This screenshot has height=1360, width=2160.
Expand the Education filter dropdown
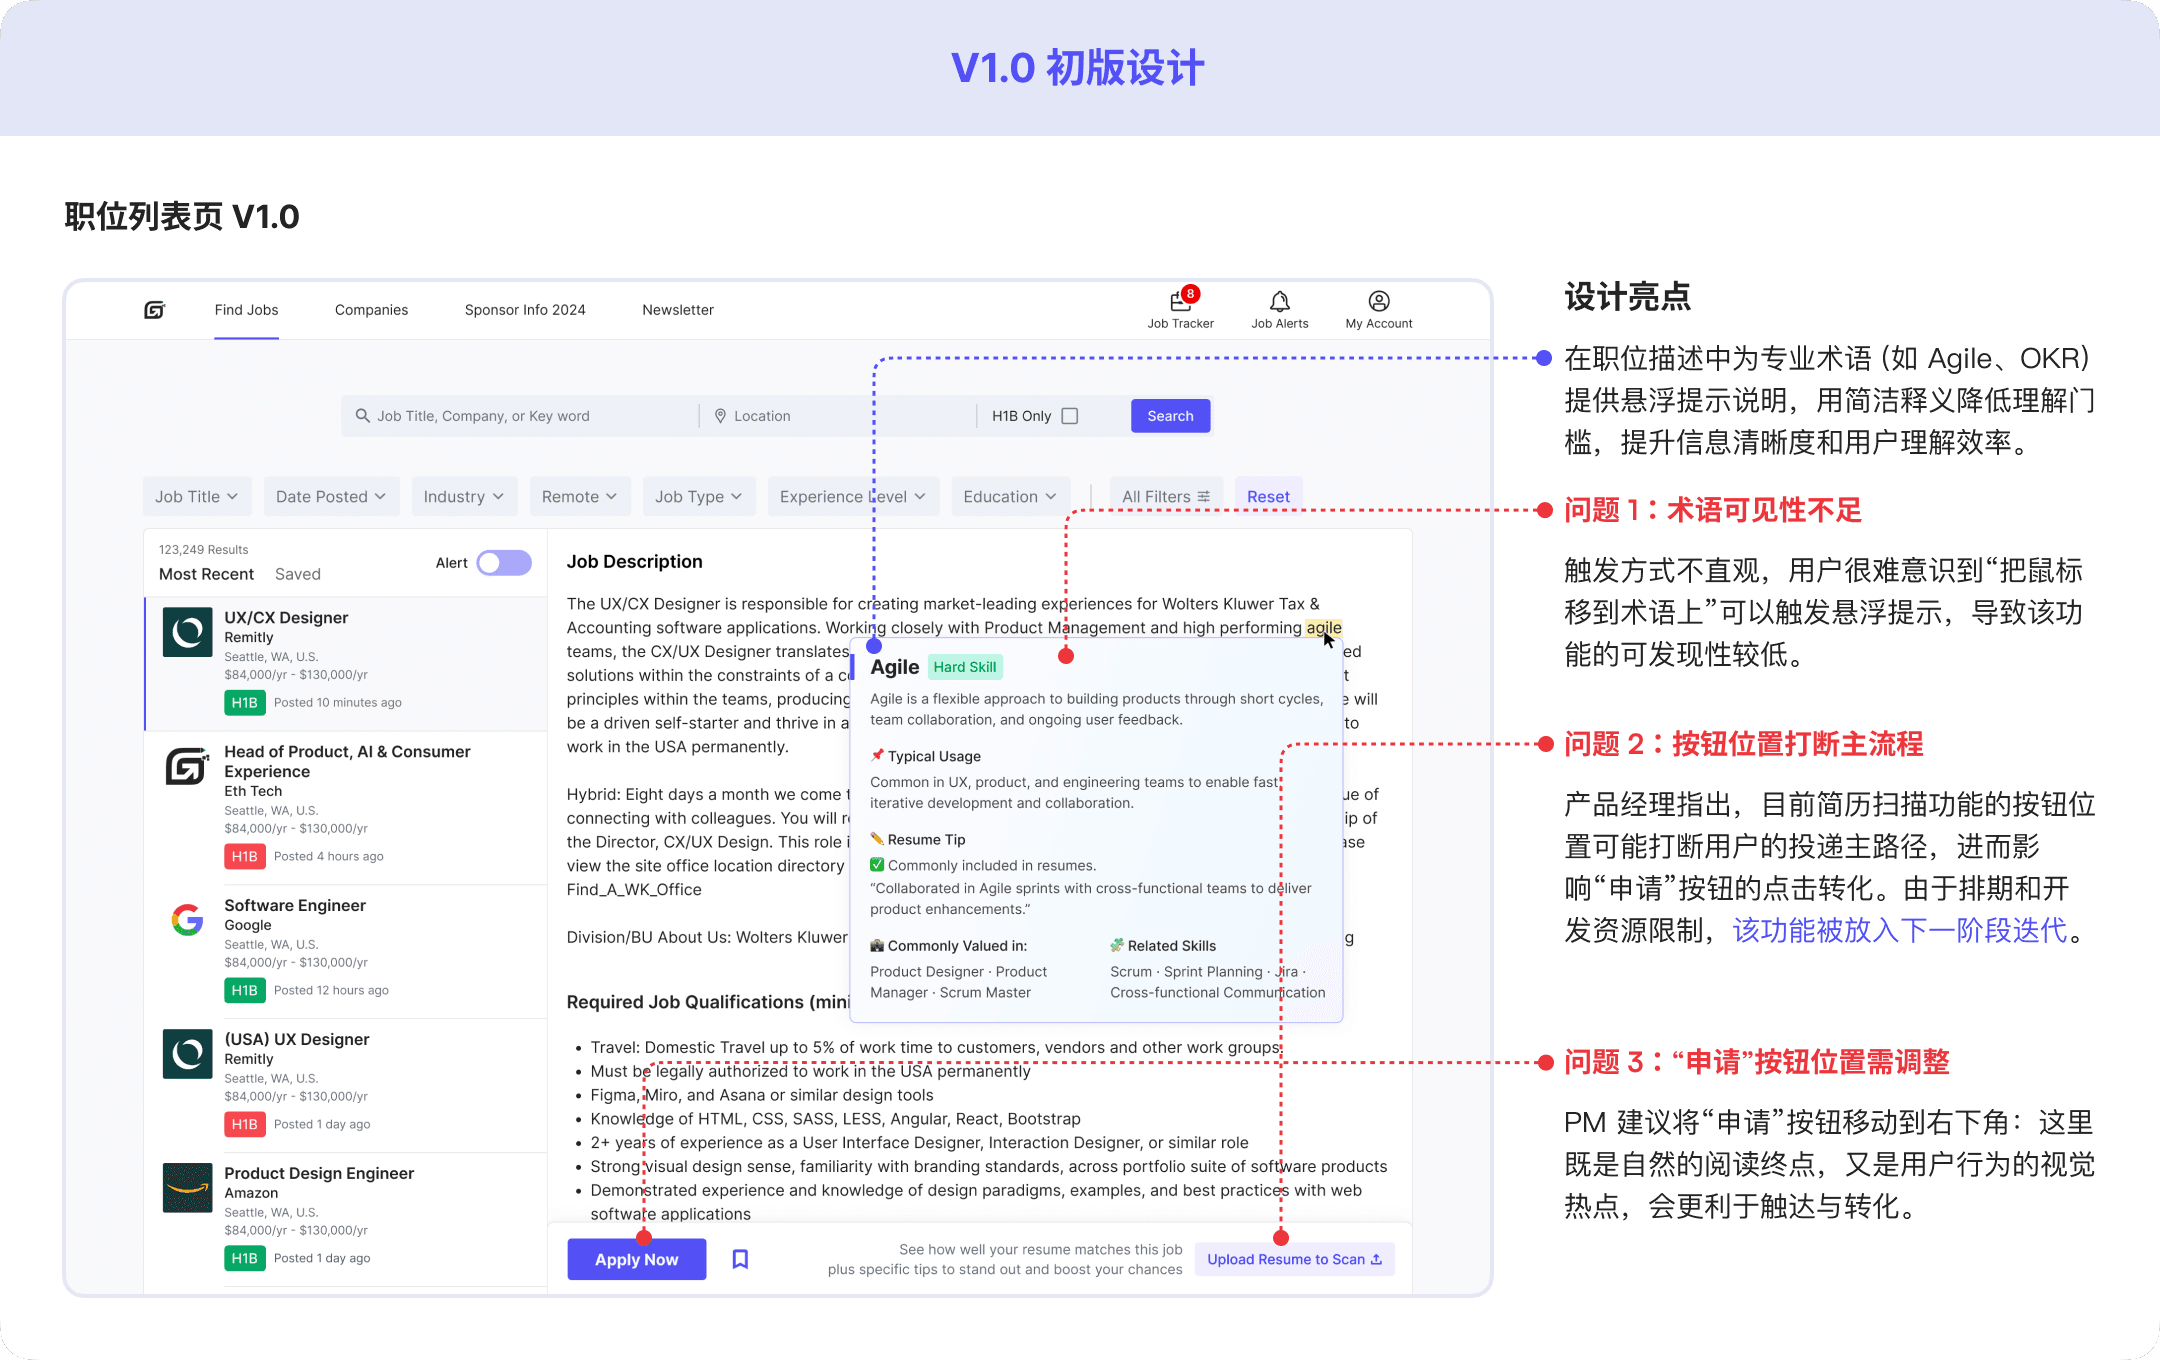tap(1009, 497)
